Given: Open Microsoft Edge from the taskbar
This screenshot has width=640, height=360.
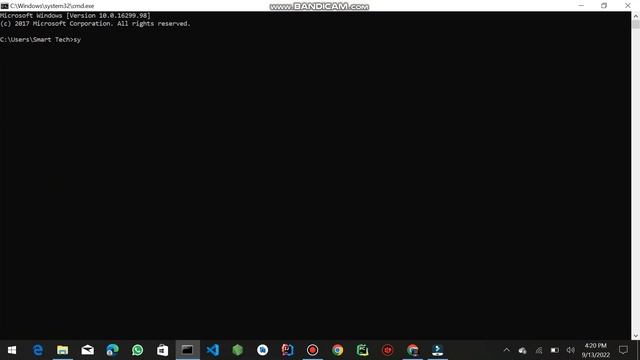Looking at the screenshot, I should (x=113, y=350).
